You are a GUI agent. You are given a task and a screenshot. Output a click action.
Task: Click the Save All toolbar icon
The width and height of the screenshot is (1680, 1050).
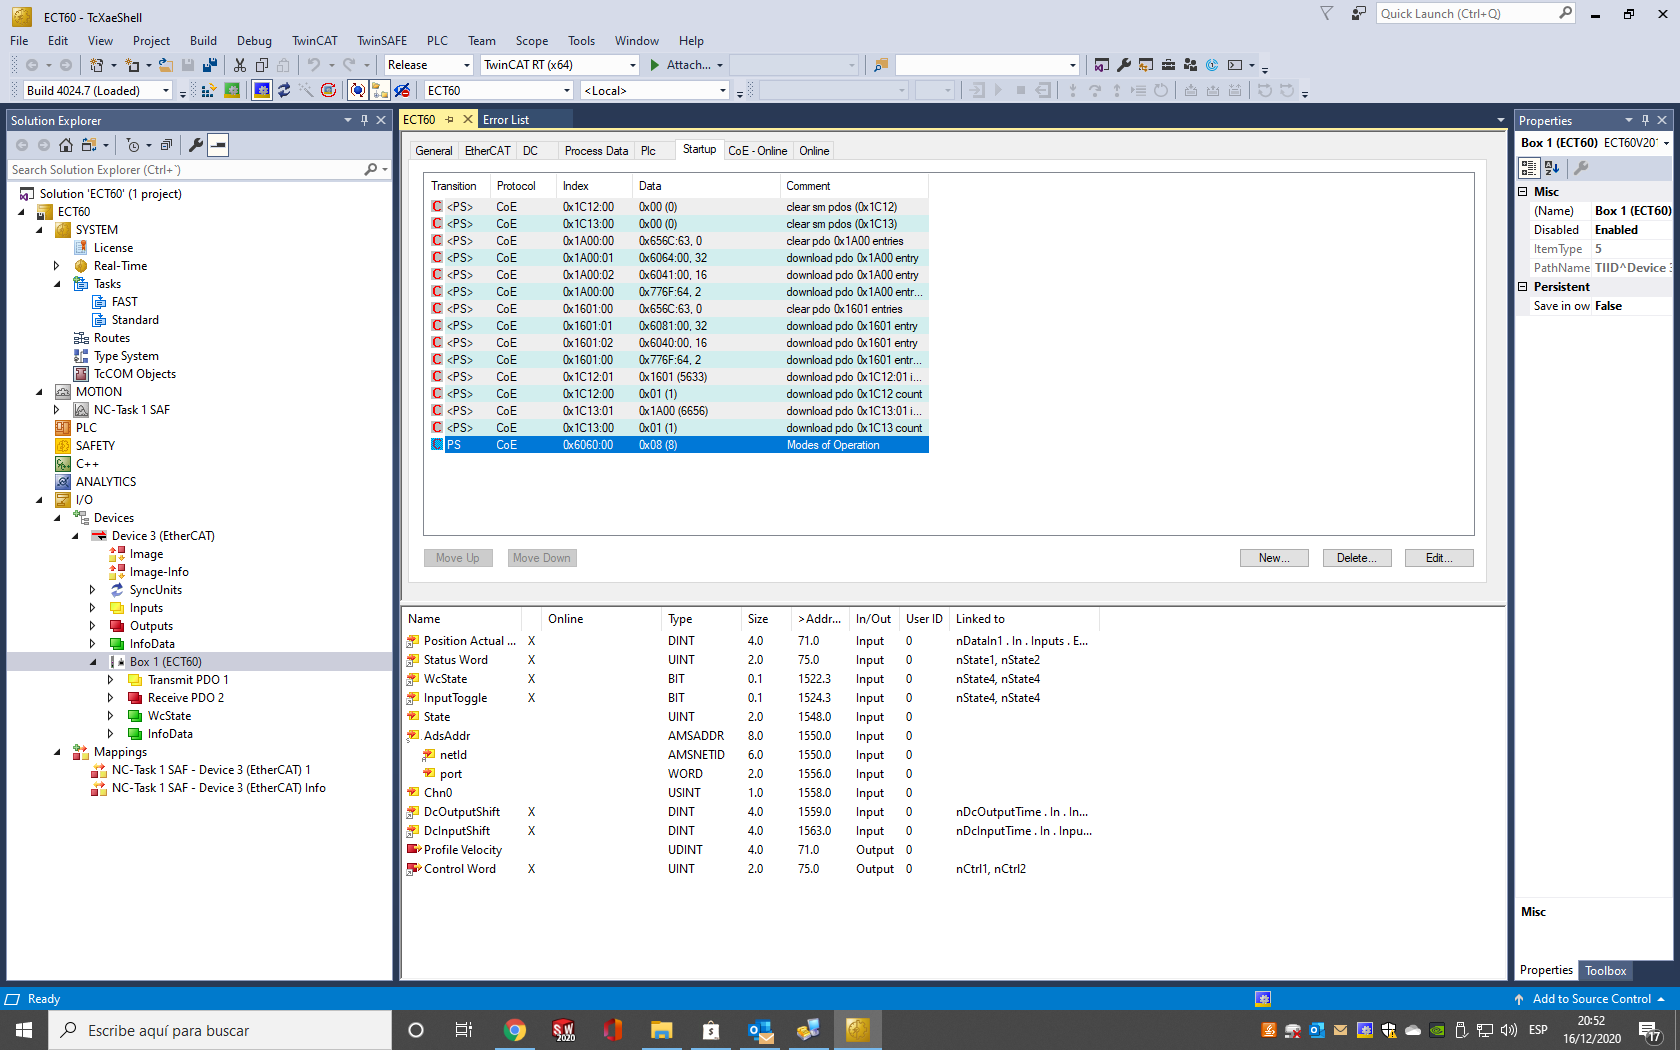(x=210, y=65)
